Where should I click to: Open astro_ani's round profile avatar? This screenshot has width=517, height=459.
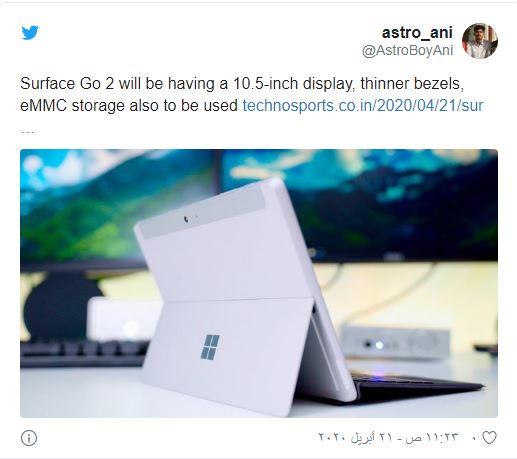480,41
